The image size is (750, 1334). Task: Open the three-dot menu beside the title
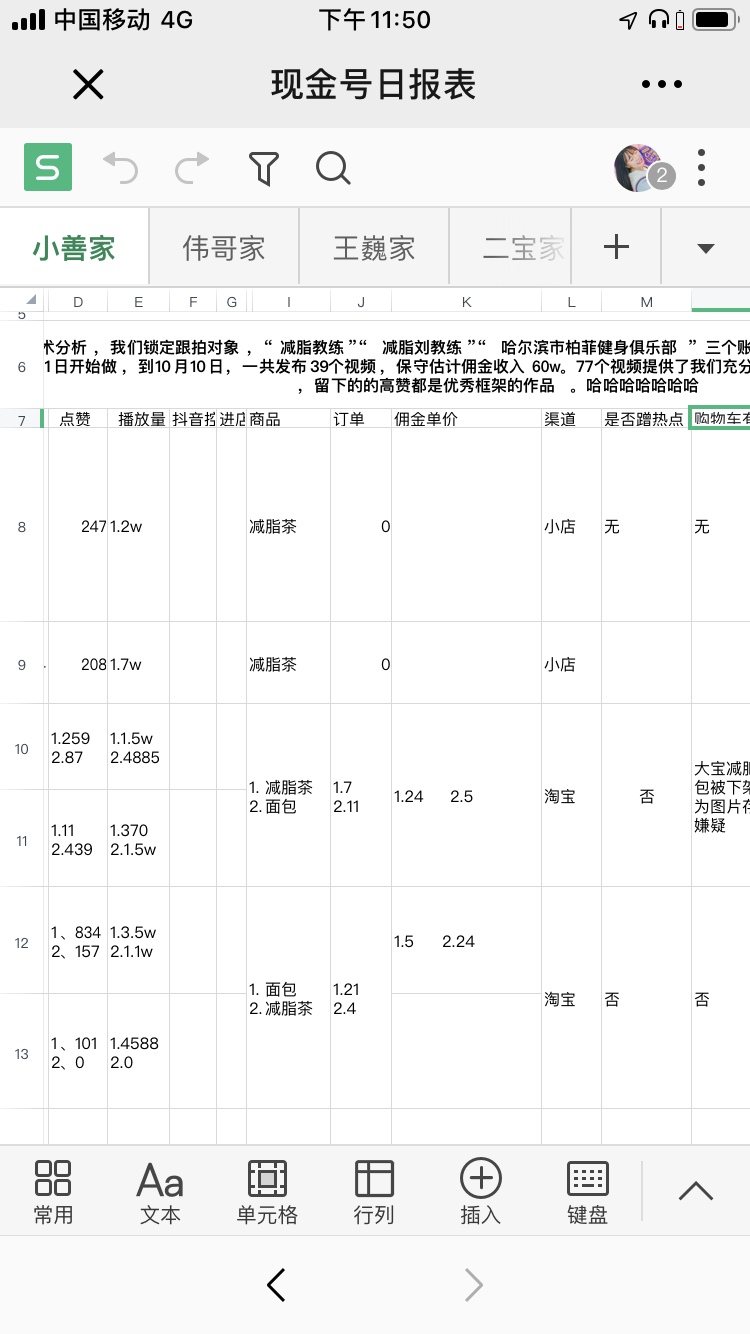662,85
